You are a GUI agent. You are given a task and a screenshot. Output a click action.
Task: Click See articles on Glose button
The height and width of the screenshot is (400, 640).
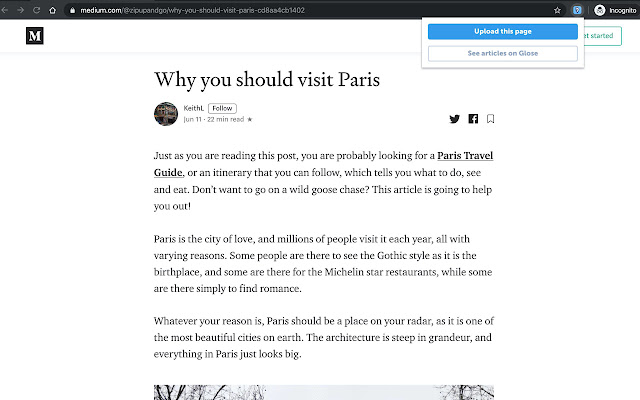(502, 53)
